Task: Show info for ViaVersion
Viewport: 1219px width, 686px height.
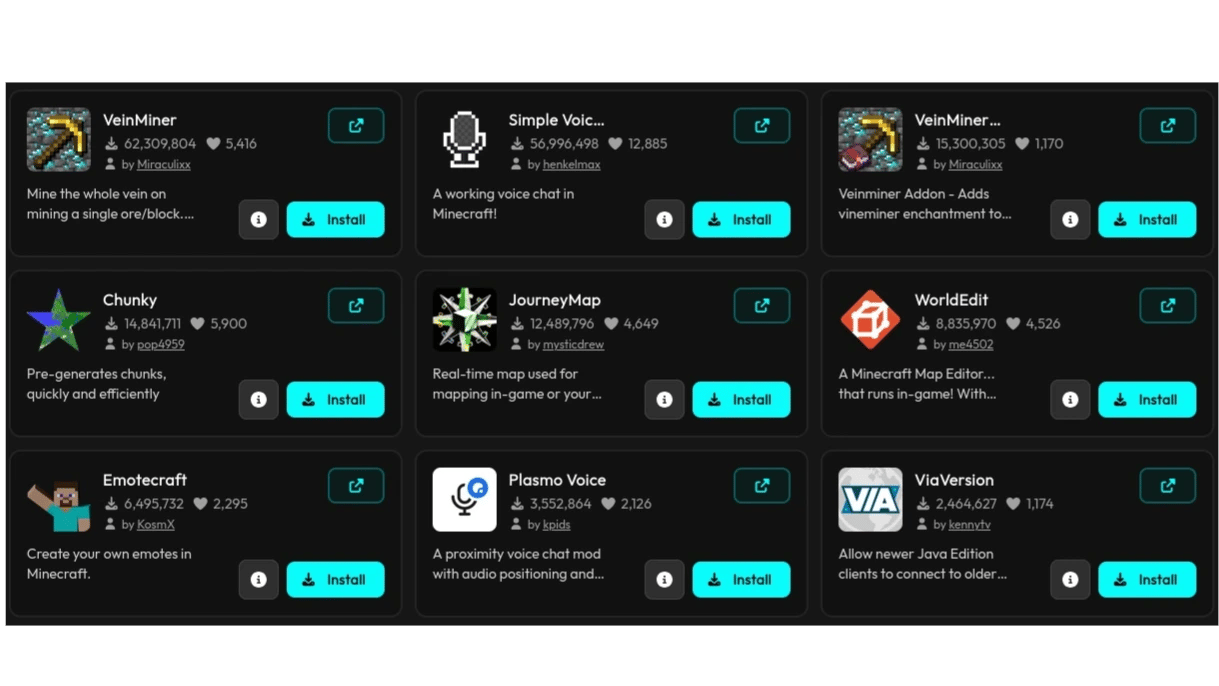Action: tap(1071, 580)
